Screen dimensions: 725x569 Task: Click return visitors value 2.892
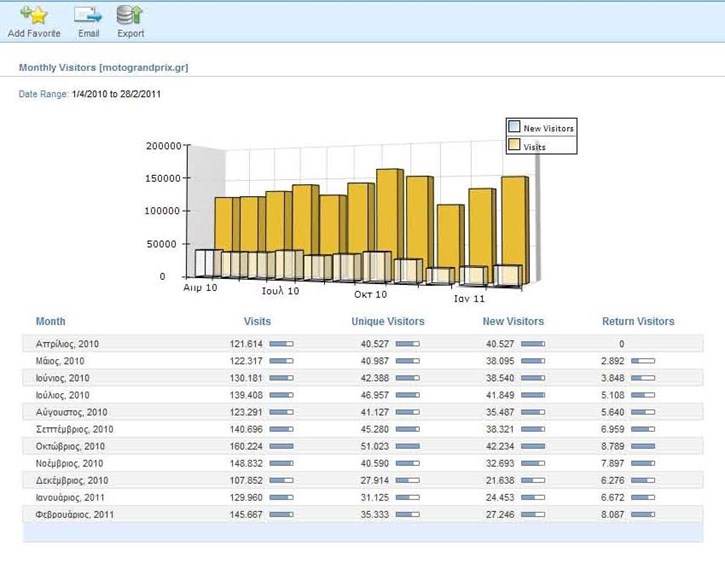pyautogui.click(x=613, y=361)
